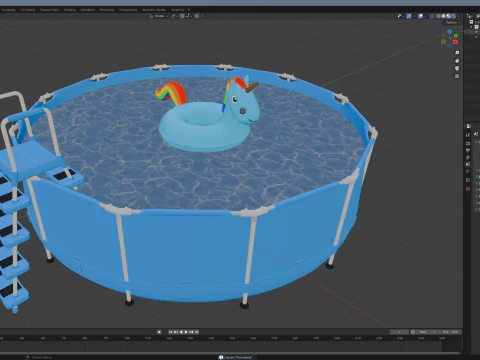The height and width of the screenshot is (360, 480).
Task: Click the End frame field
Action: pos(449,332)
